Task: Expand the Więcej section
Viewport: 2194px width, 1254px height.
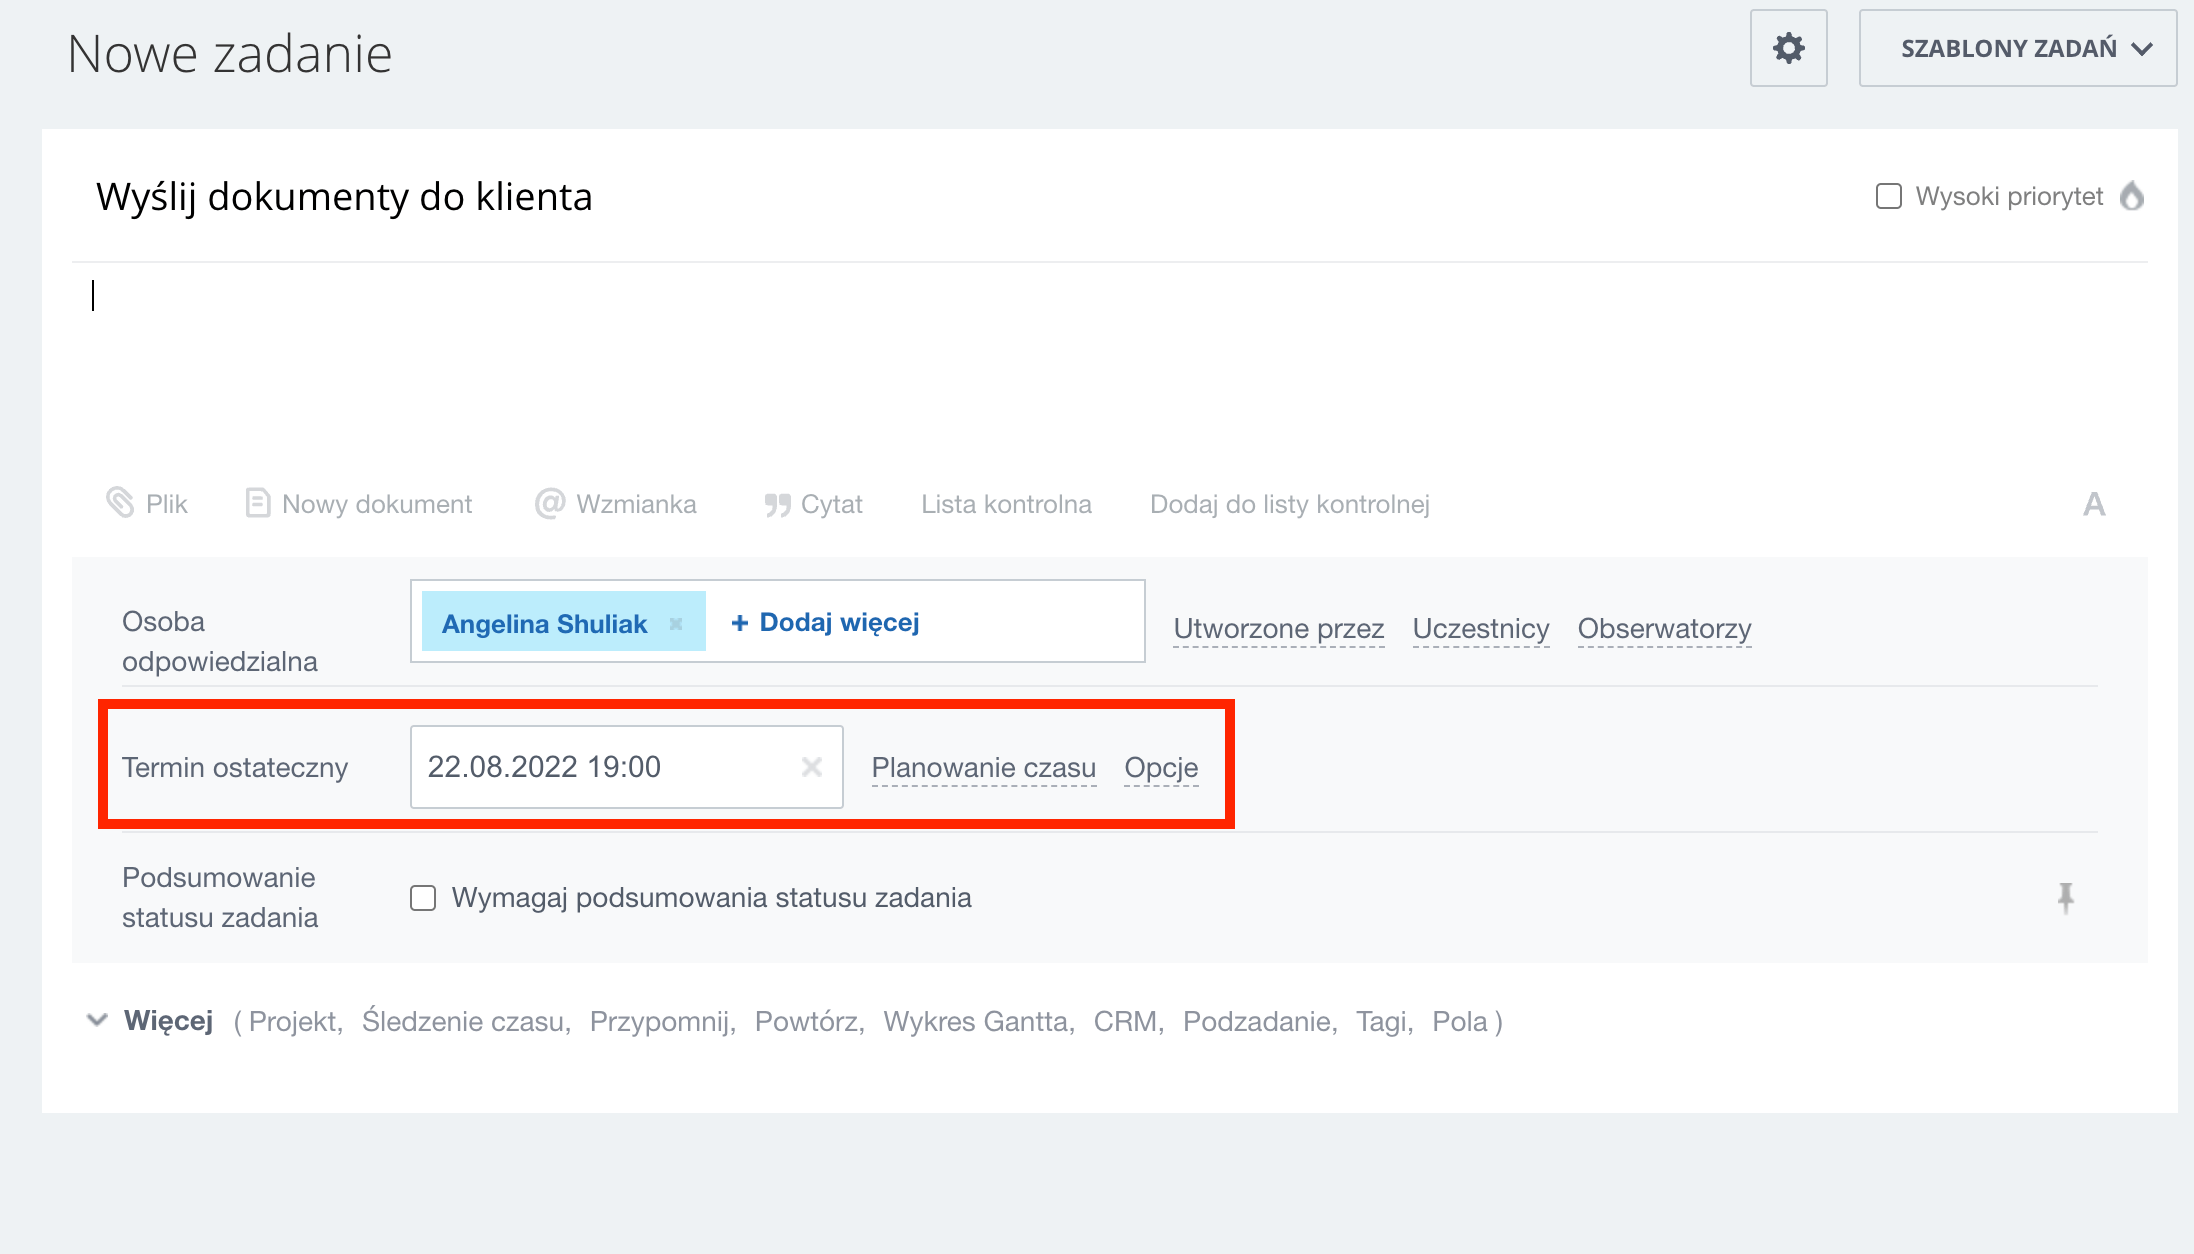Action: [168, 1021]
